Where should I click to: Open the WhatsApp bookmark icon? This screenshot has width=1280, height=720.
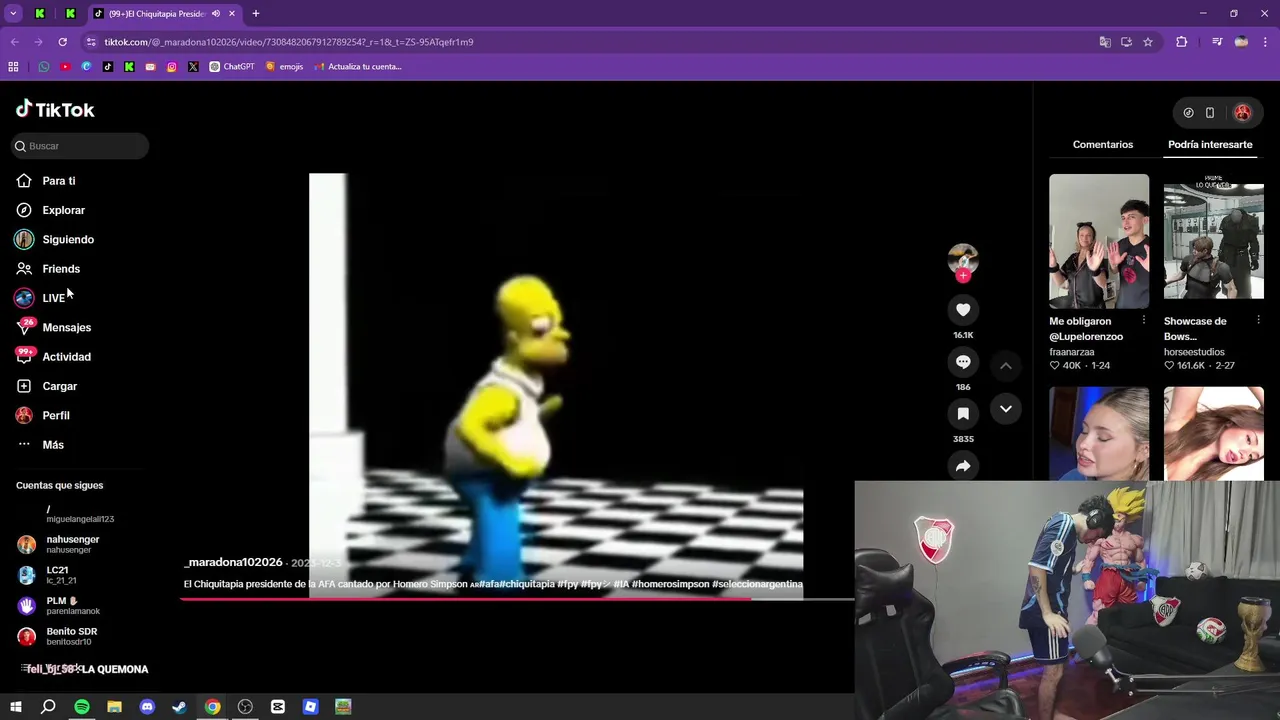(44, 67)
